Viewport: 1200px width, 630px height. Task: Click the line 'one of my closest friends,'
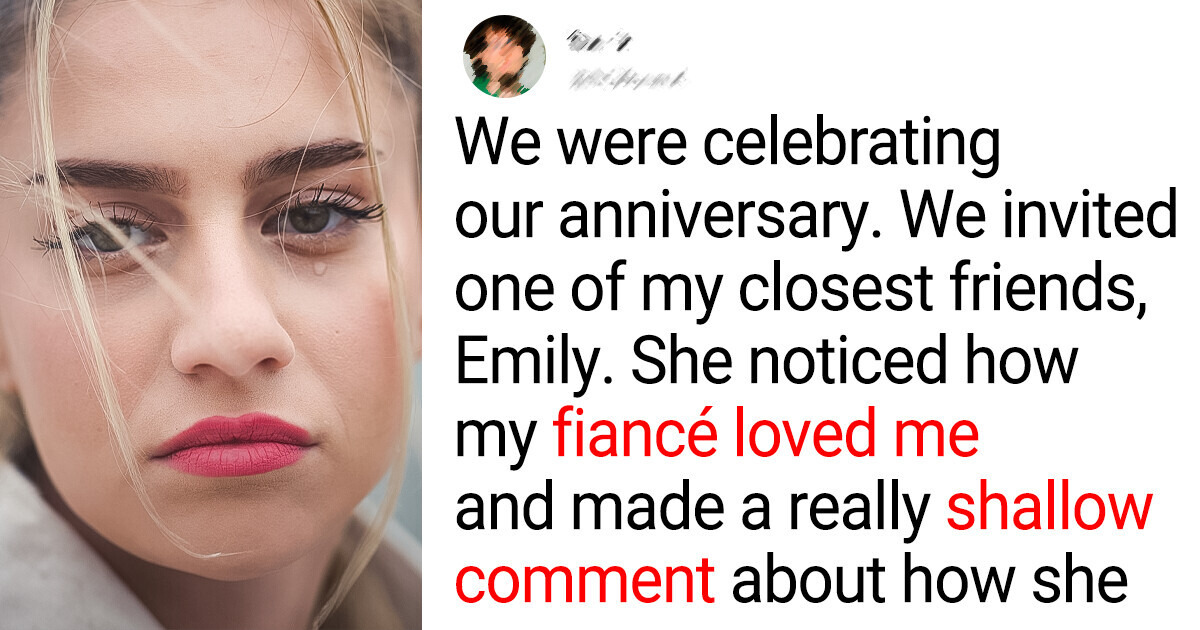tap(801, 293)
